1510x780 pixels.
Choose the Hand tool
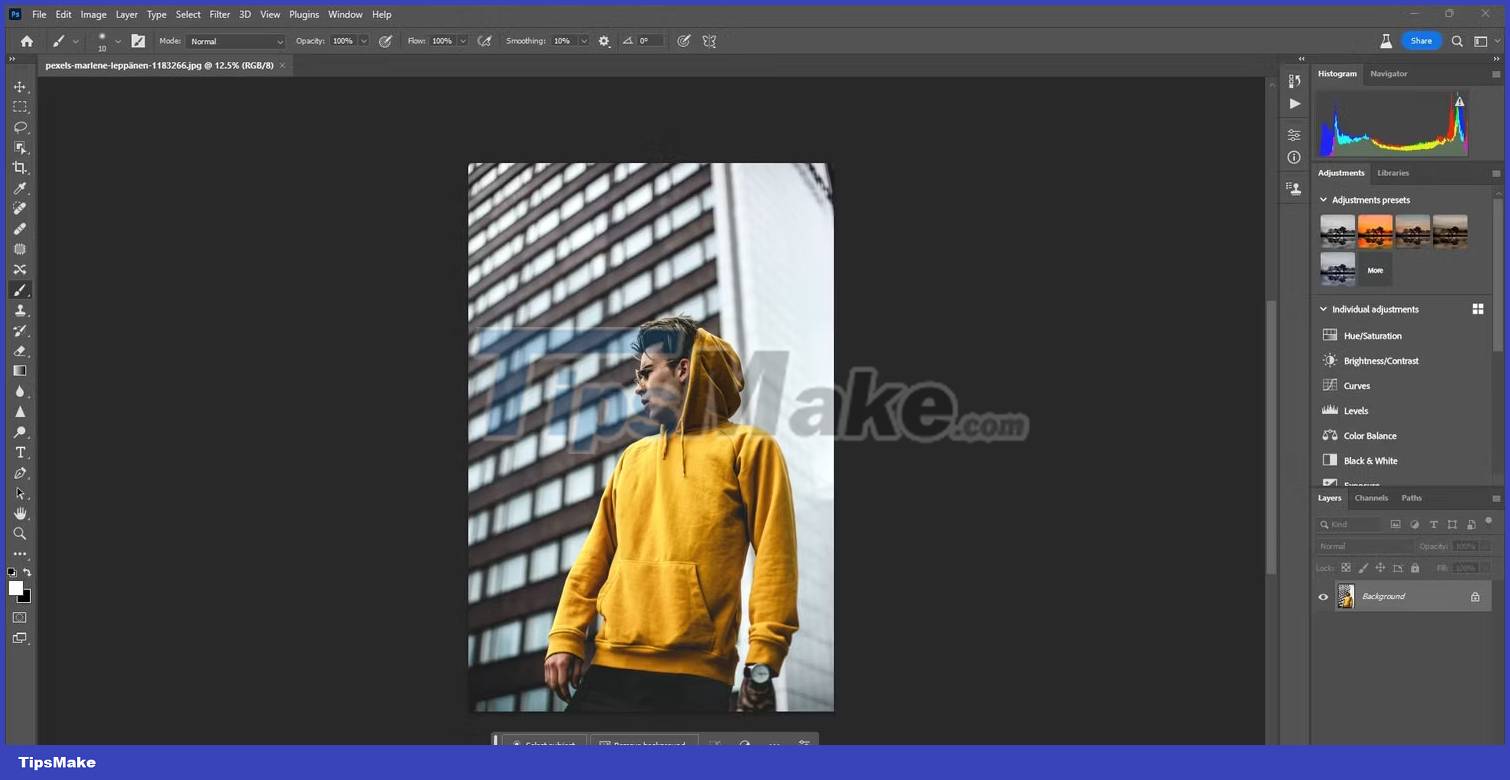(20, 513)
